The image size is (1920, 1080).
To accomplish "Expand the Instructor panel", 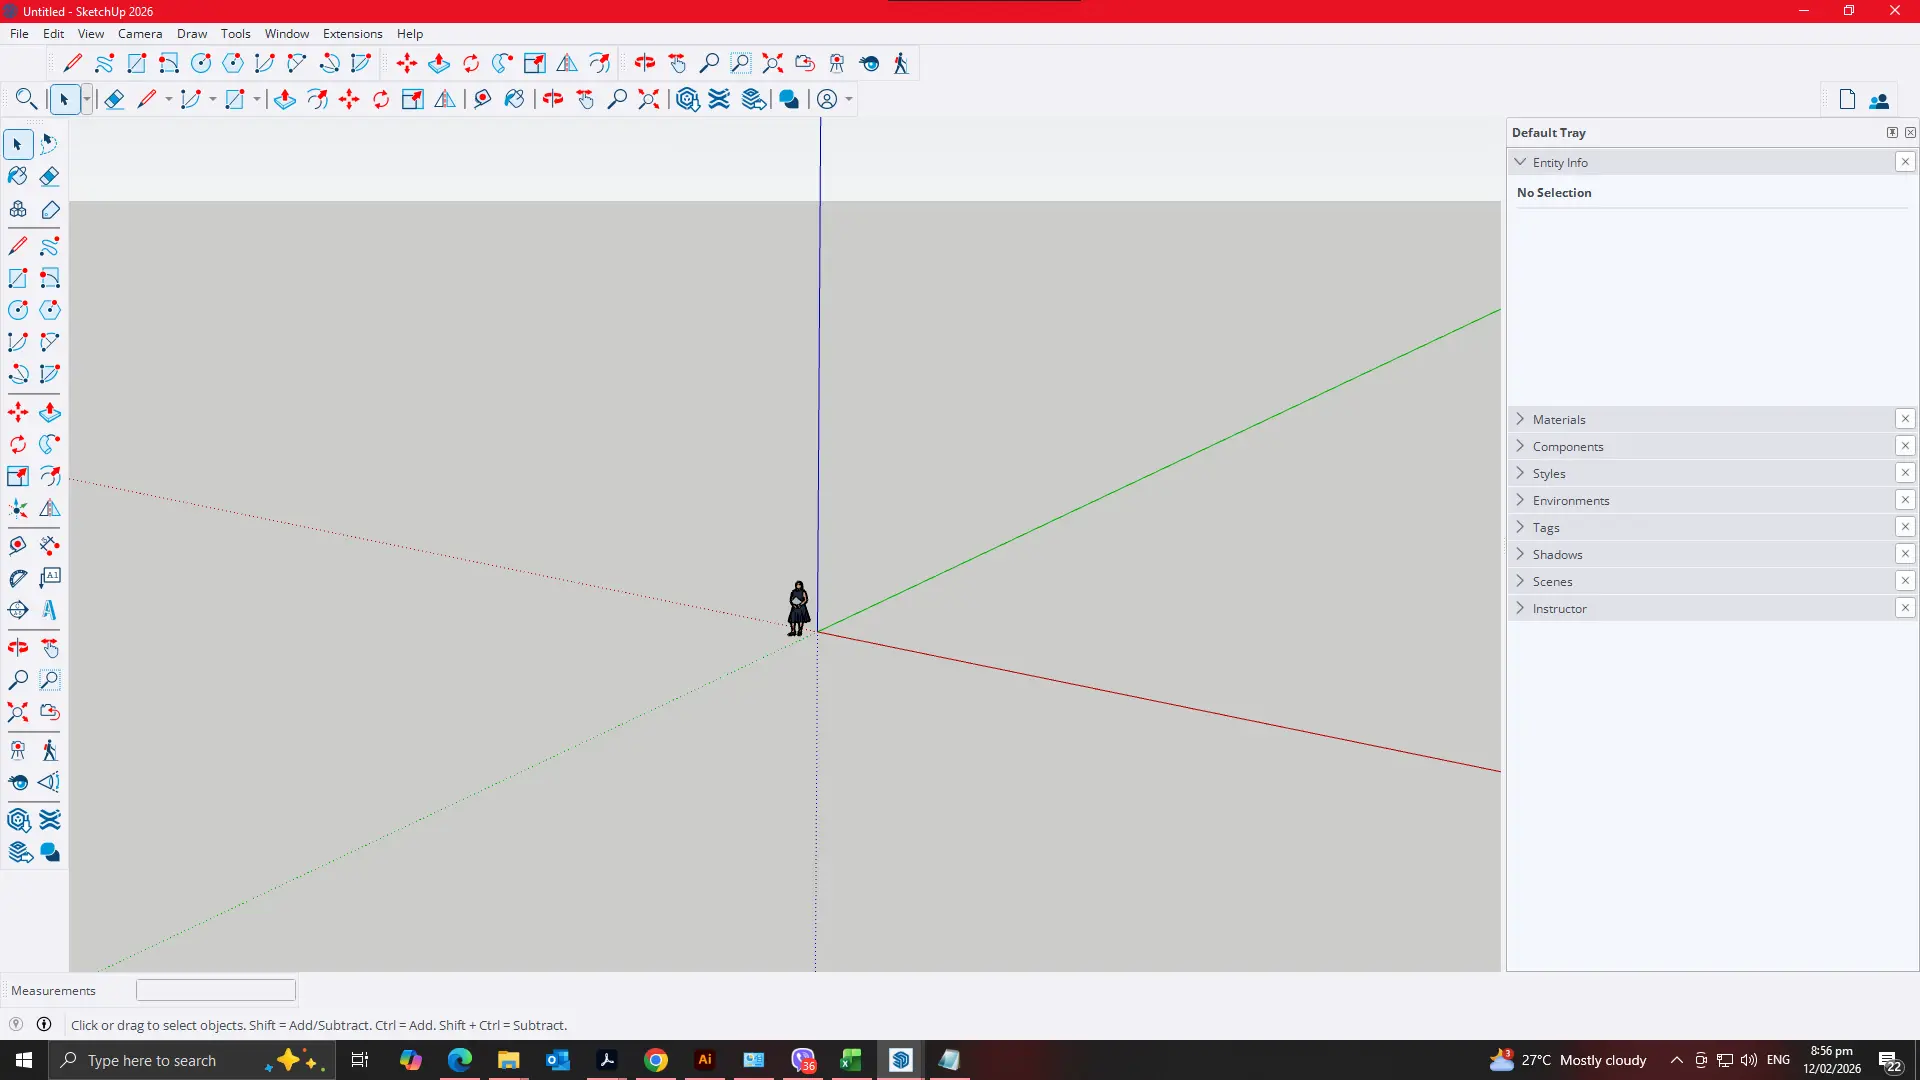I will (1520, 608).
